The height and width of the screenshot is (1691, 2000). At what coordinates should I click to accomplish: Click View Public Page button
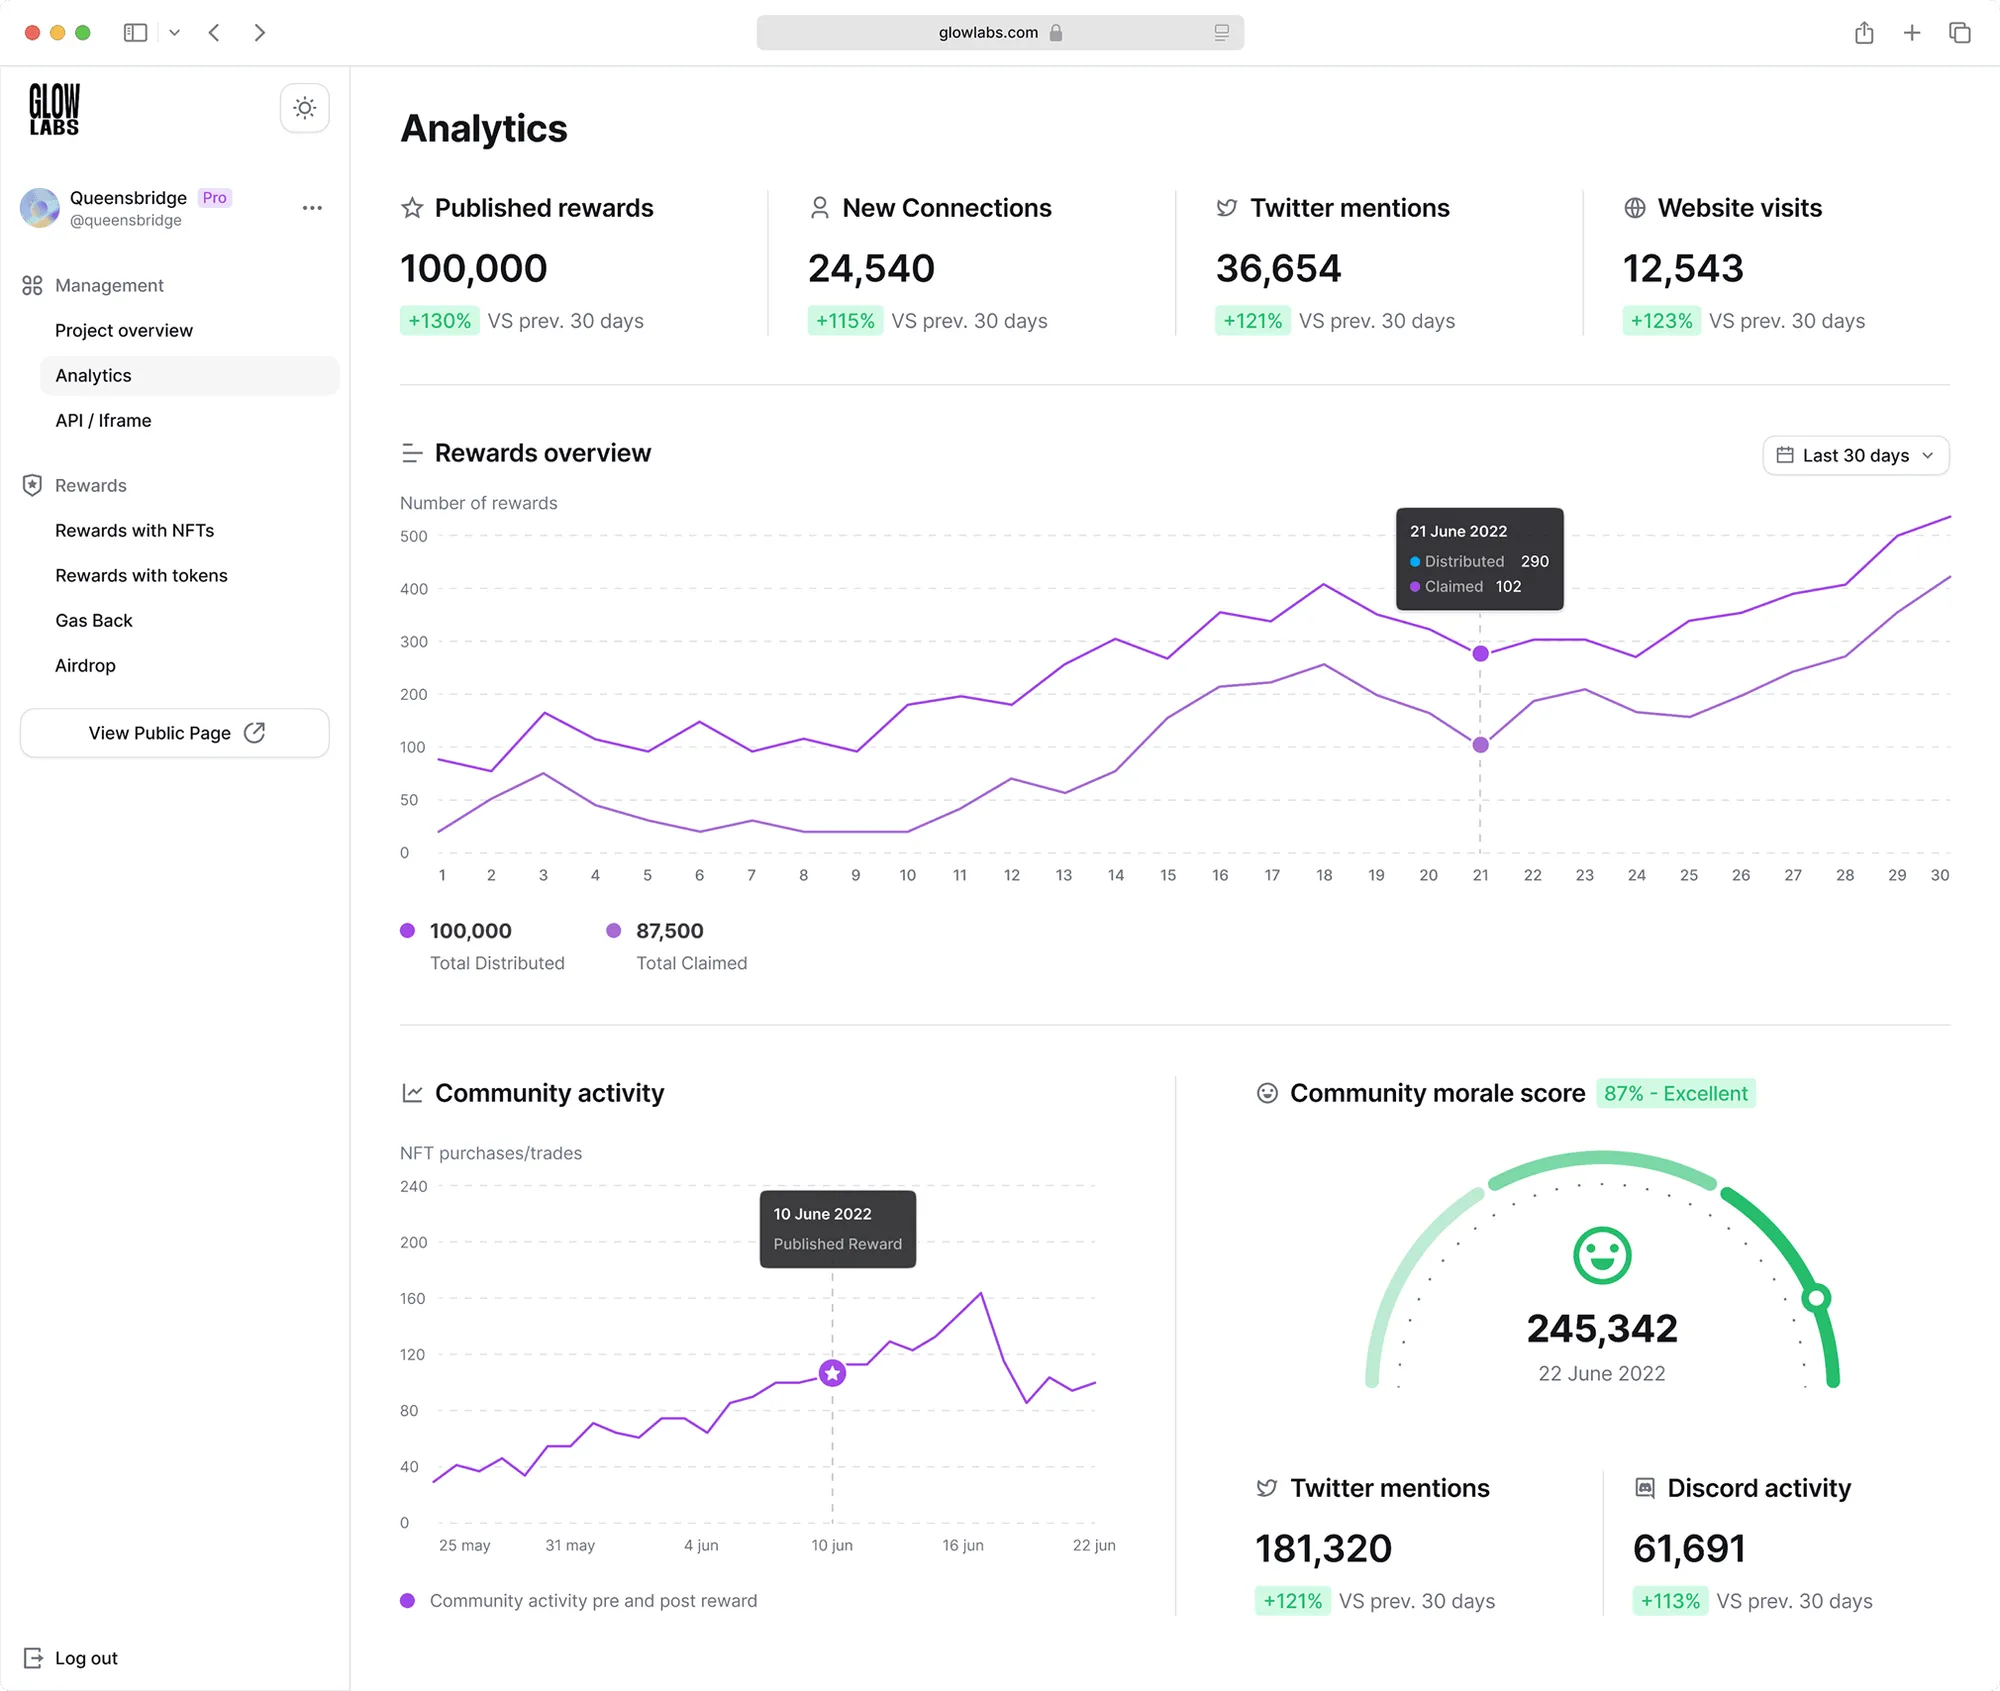click(x=175, y=733)
